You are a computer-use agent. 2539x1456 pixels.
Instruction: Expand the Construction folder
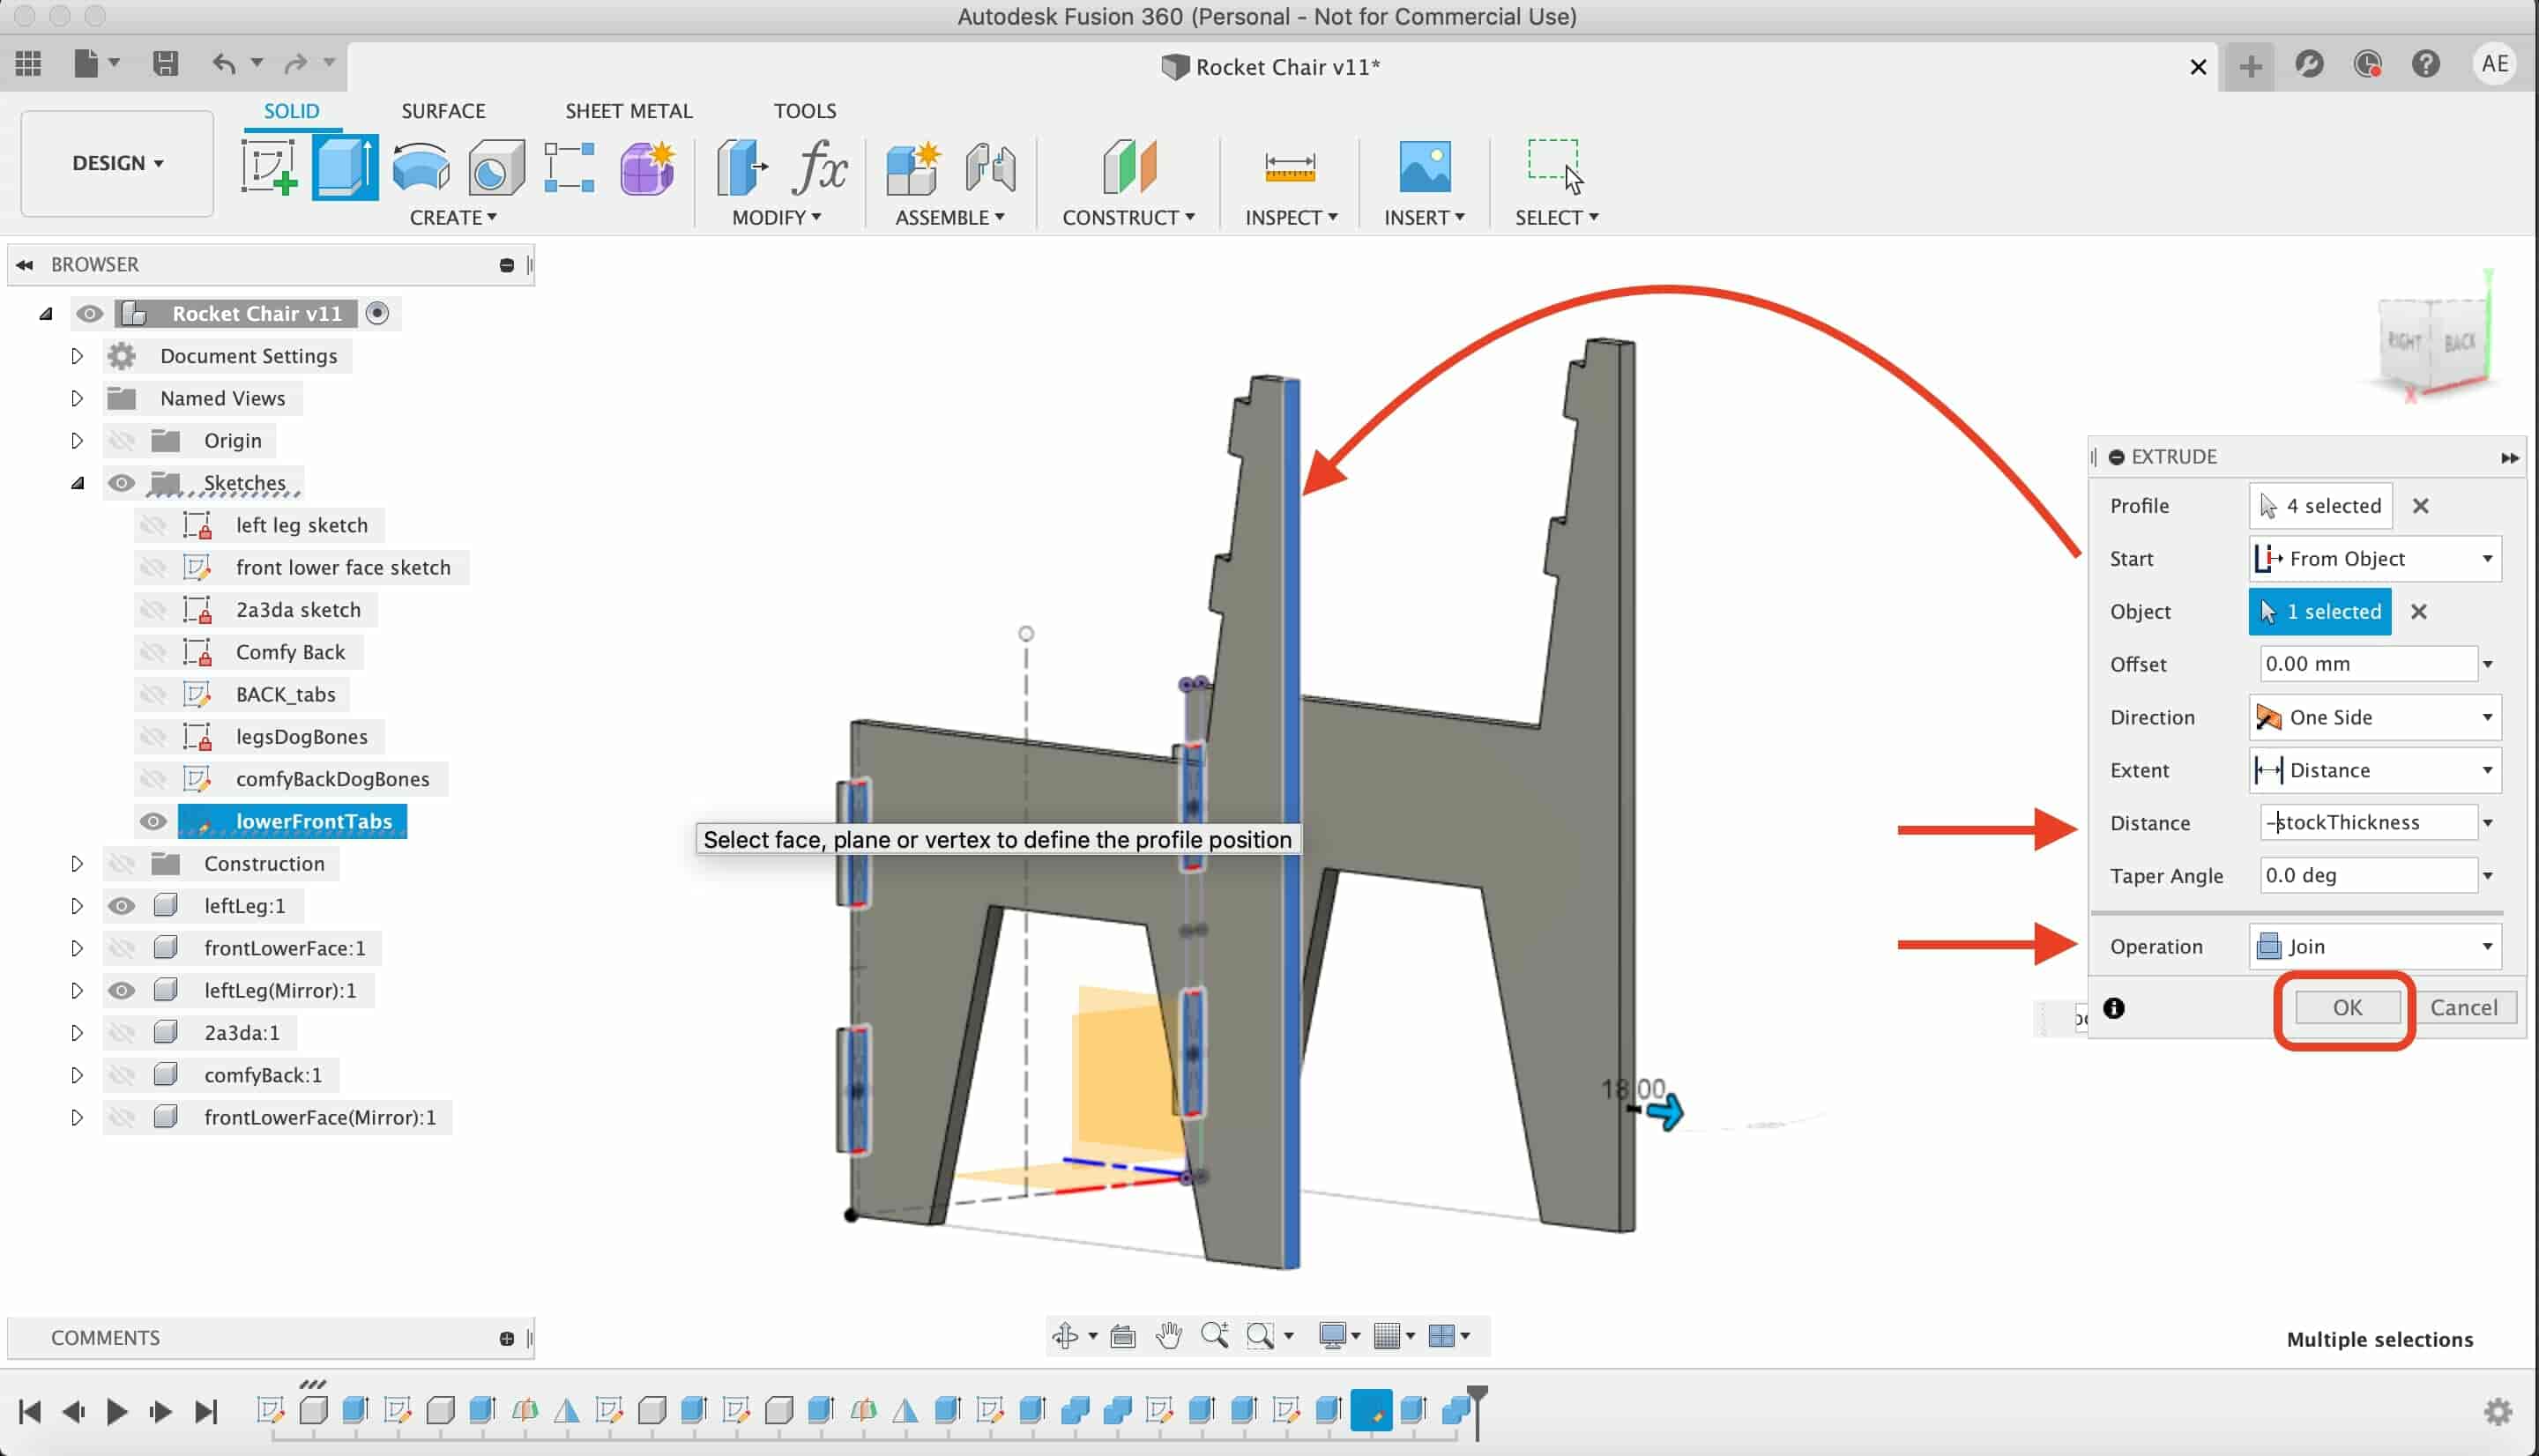click(77, 863)
